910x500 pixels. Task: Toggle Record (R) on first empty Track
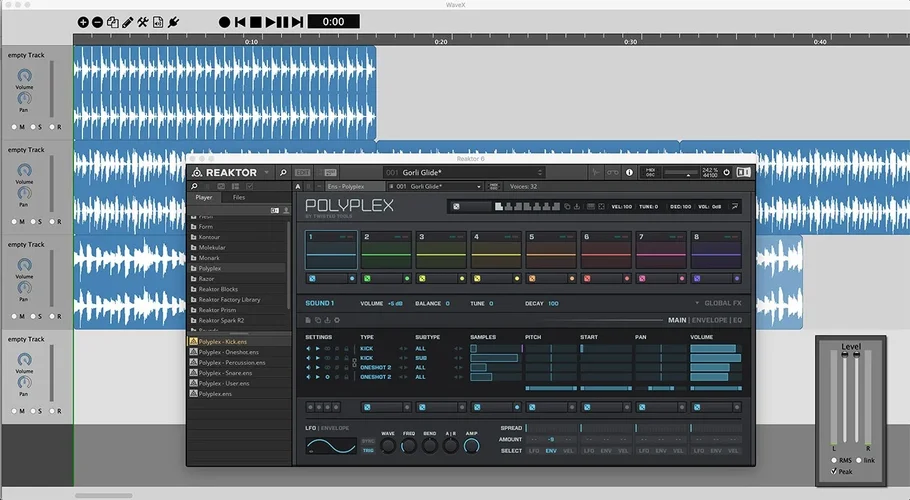point(52,126)
